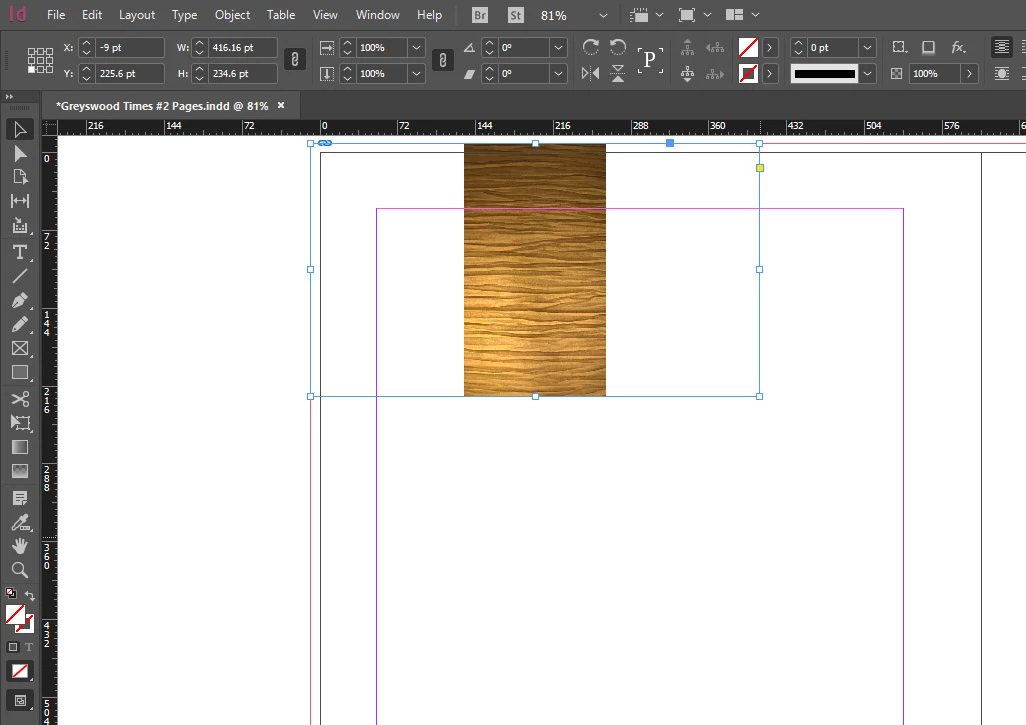Expand the Screen Mode dropdown
The image size is (1026, 725).
[x=707, y=14]
